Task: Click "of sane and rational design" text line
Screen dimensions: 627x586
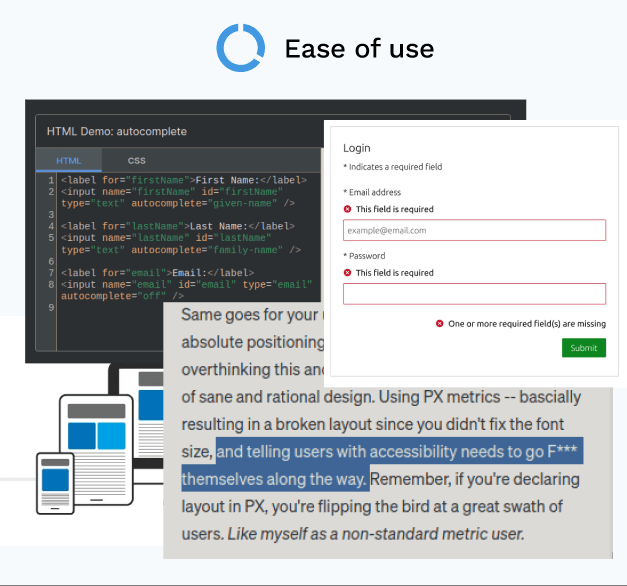Action: (381, 397)
